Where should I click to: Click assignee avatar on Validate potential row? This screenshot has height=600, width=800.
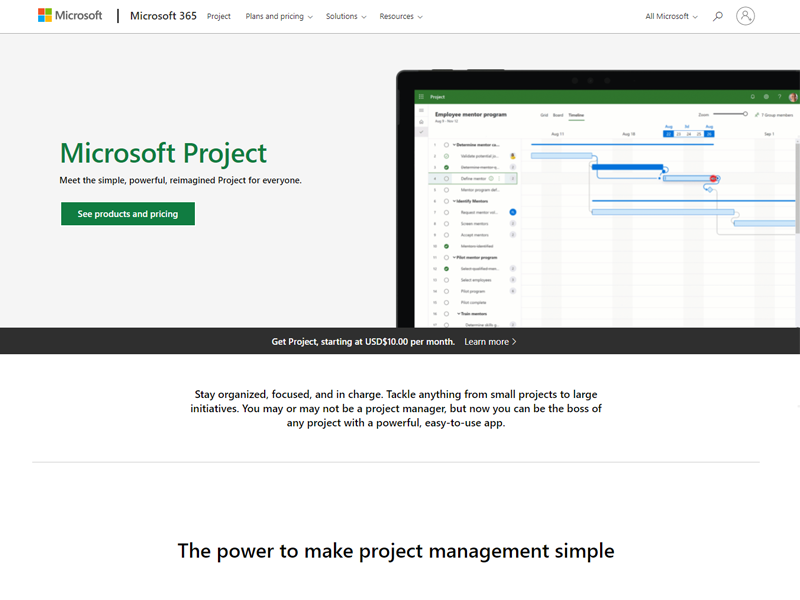pos(513,156)
